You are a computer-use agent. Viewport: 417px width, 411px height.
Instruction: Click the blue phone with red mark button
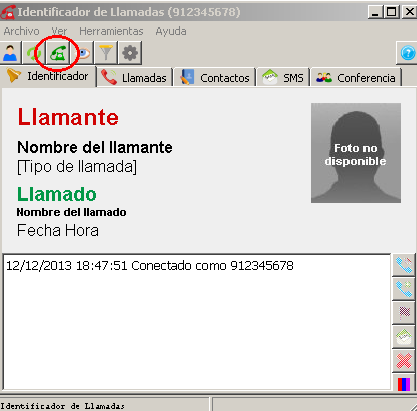click(404, 265)
